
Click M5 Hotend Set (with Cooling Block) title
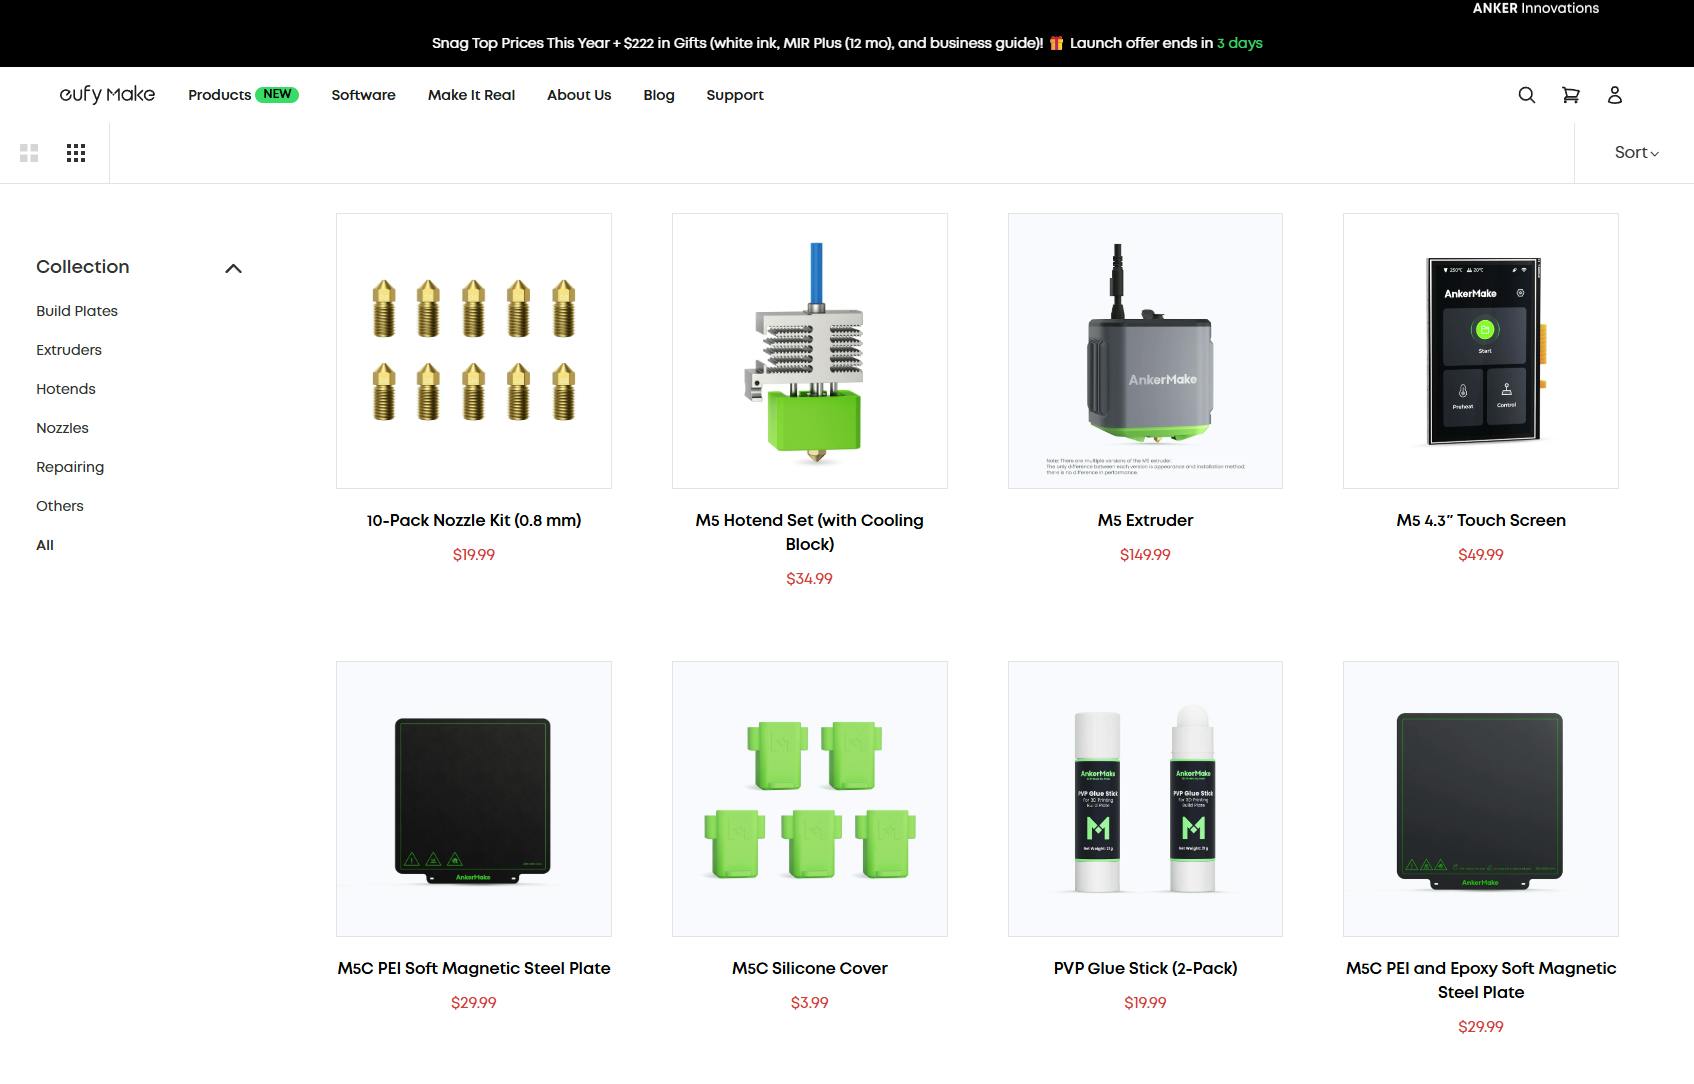[x=810, y=532]
